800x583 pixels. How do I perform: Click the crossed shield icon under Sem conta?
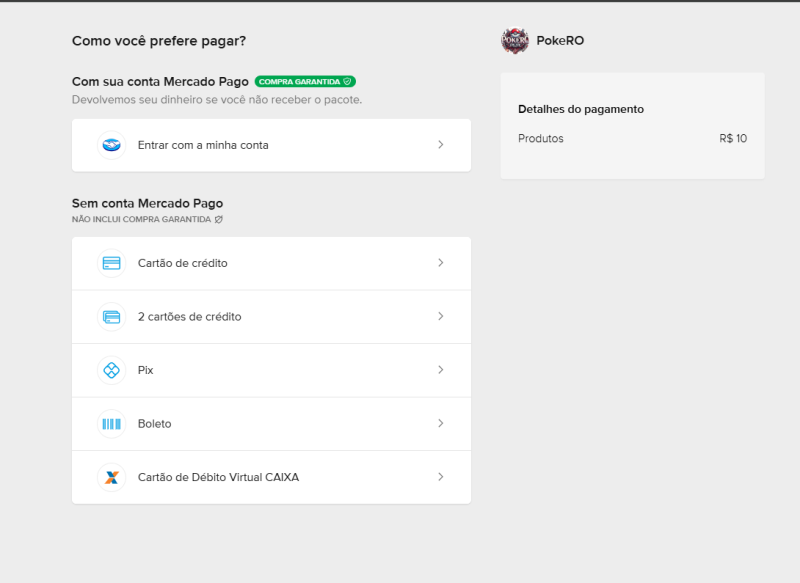pos(219,219)
